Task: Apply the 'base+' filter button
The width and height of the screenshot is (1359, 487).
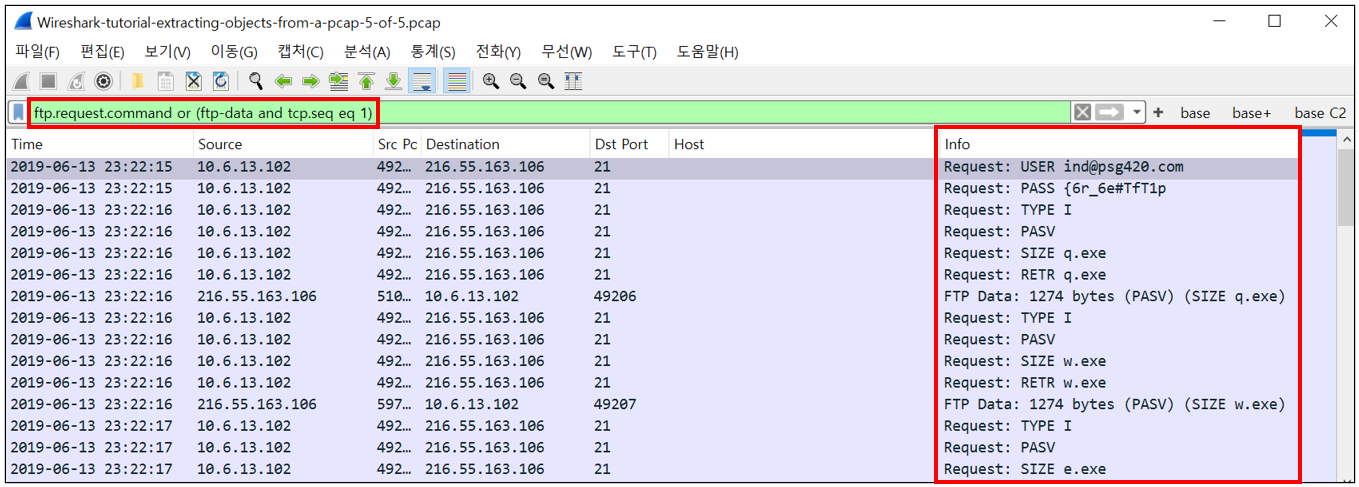Action: [1251, 113]
